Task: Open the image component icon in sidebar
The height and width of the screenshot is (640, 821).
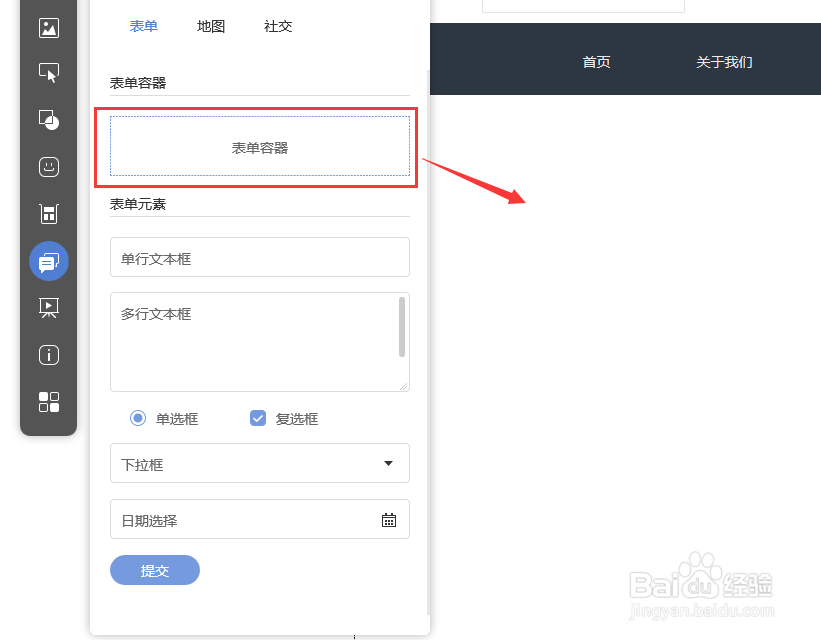Action: pyautogui.click(x=49, y=28)
